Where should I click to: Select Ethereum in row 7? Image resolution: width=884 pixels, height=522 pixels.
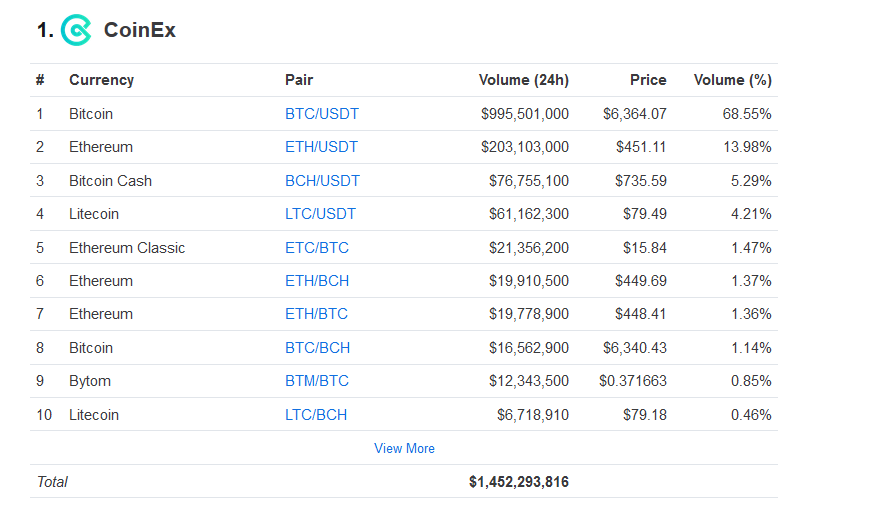point(101,314)
